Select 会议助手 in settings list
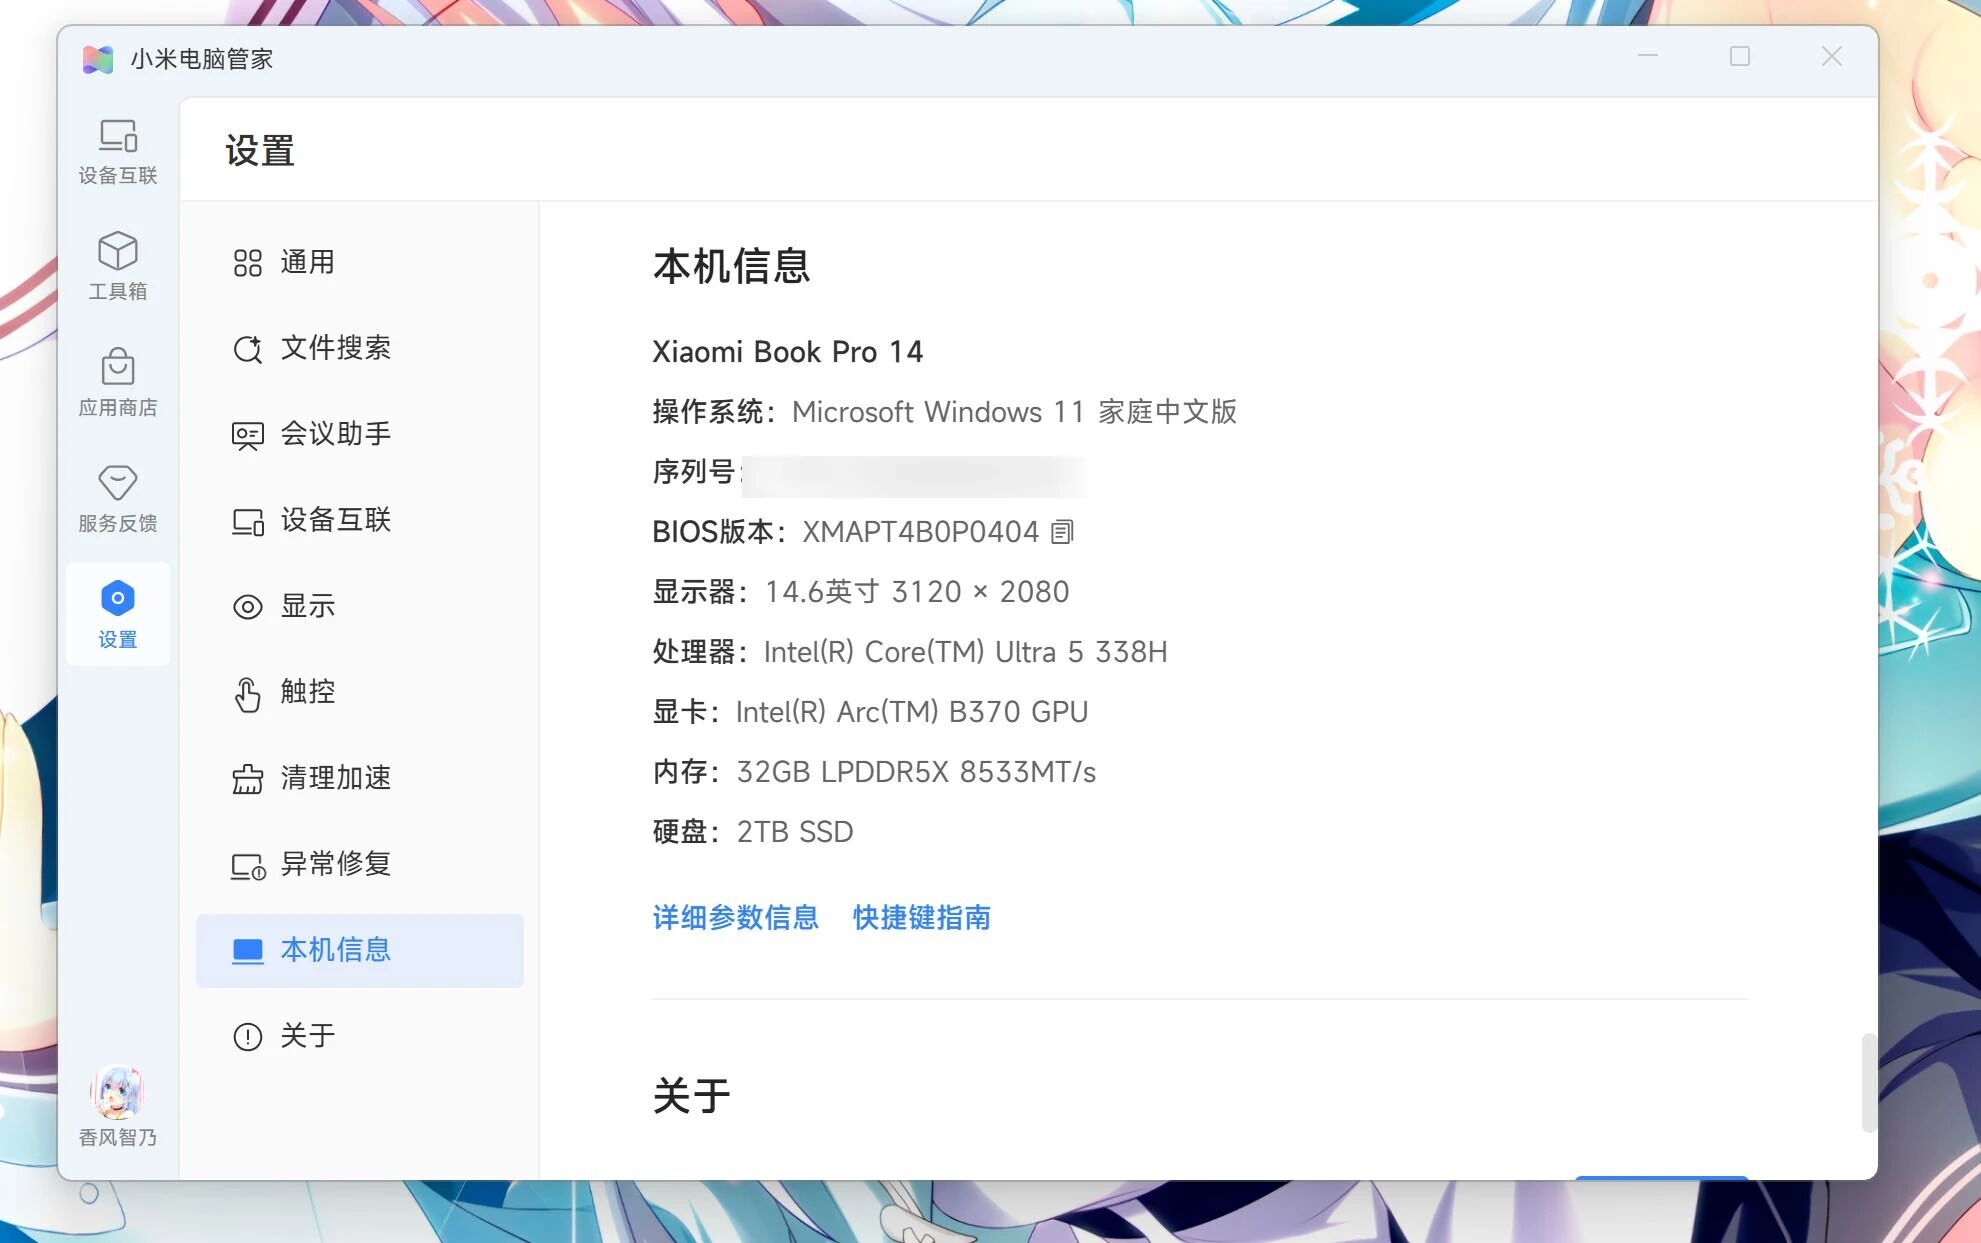Screen dimensions: 1981x1243 [x=335, y=434]
